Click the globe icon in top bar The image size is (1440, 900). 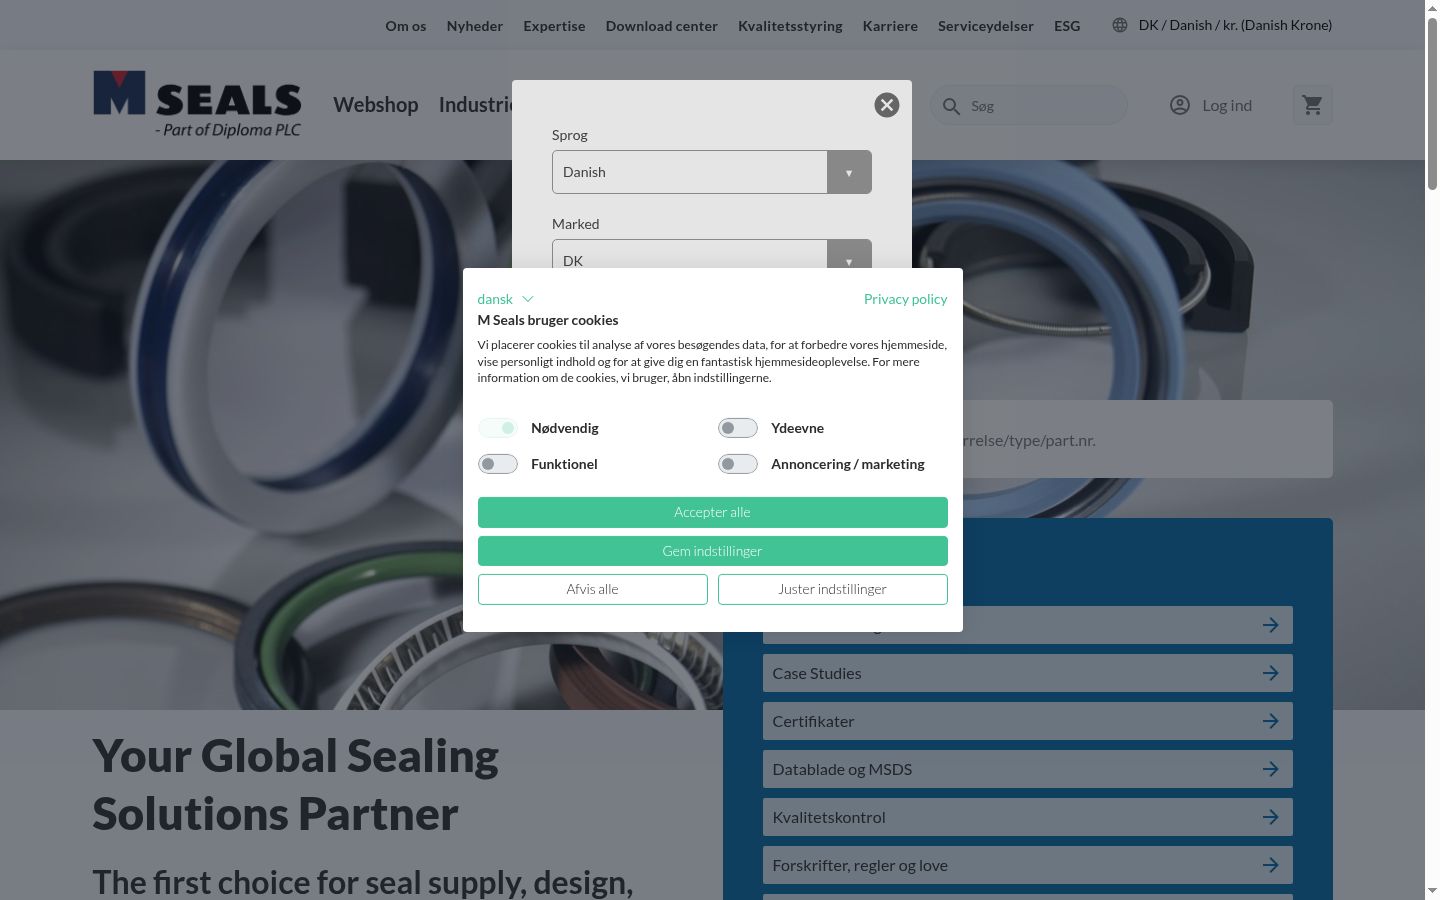pos(1120,25)
